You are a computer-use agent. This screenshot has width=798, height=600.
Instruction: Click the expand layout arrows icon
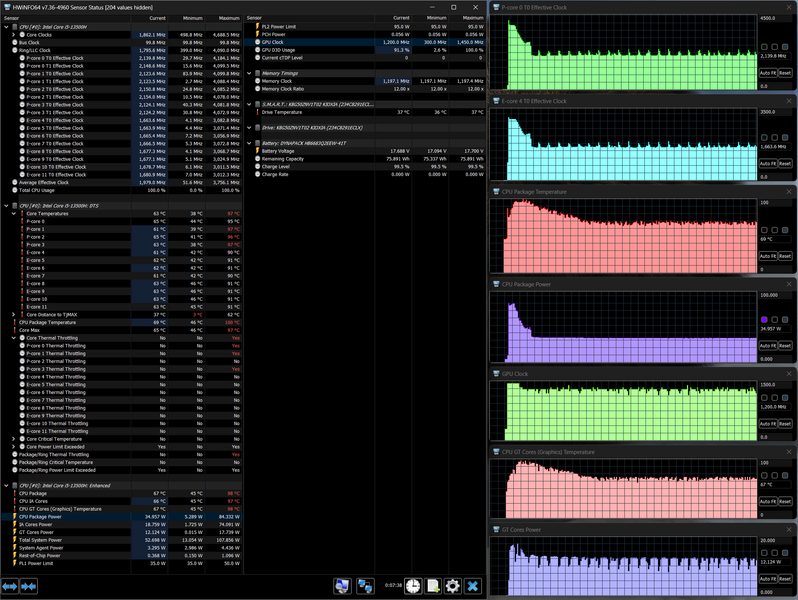coord(10,586)
